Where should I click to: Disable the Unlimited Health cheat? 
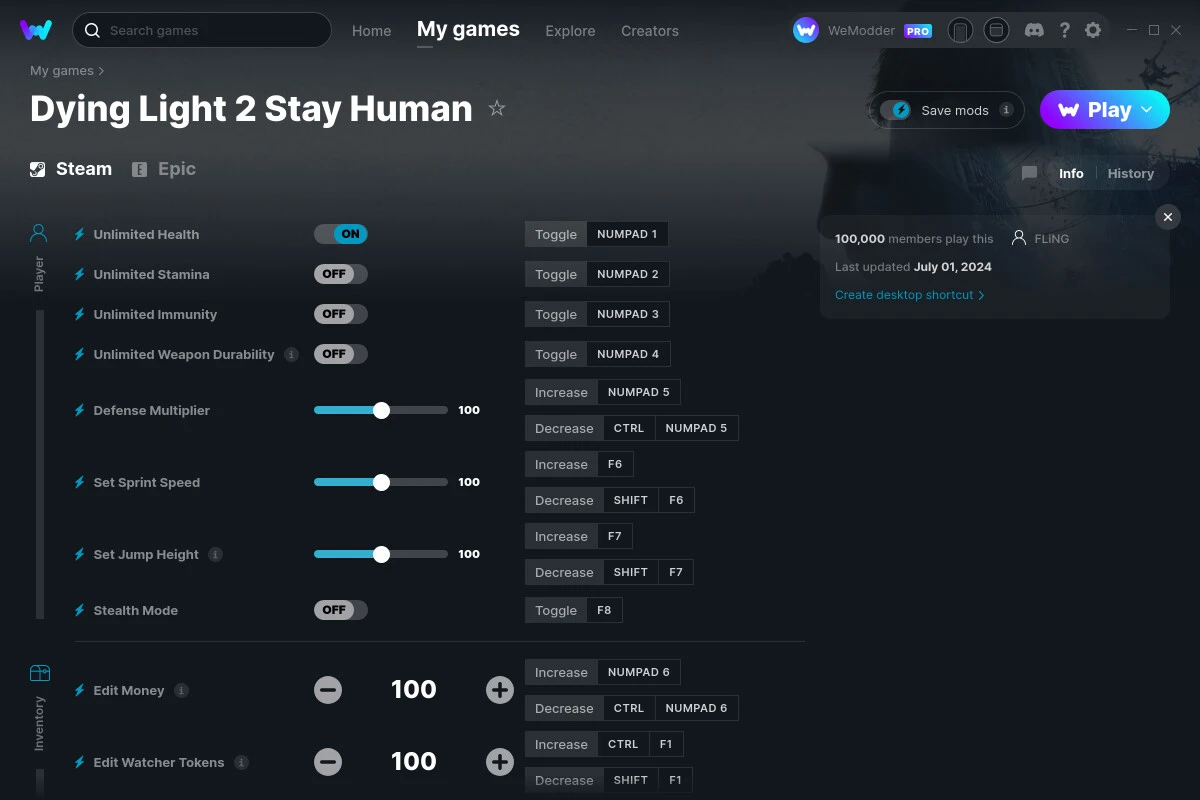pyautogui.click(x=340, y=233)
